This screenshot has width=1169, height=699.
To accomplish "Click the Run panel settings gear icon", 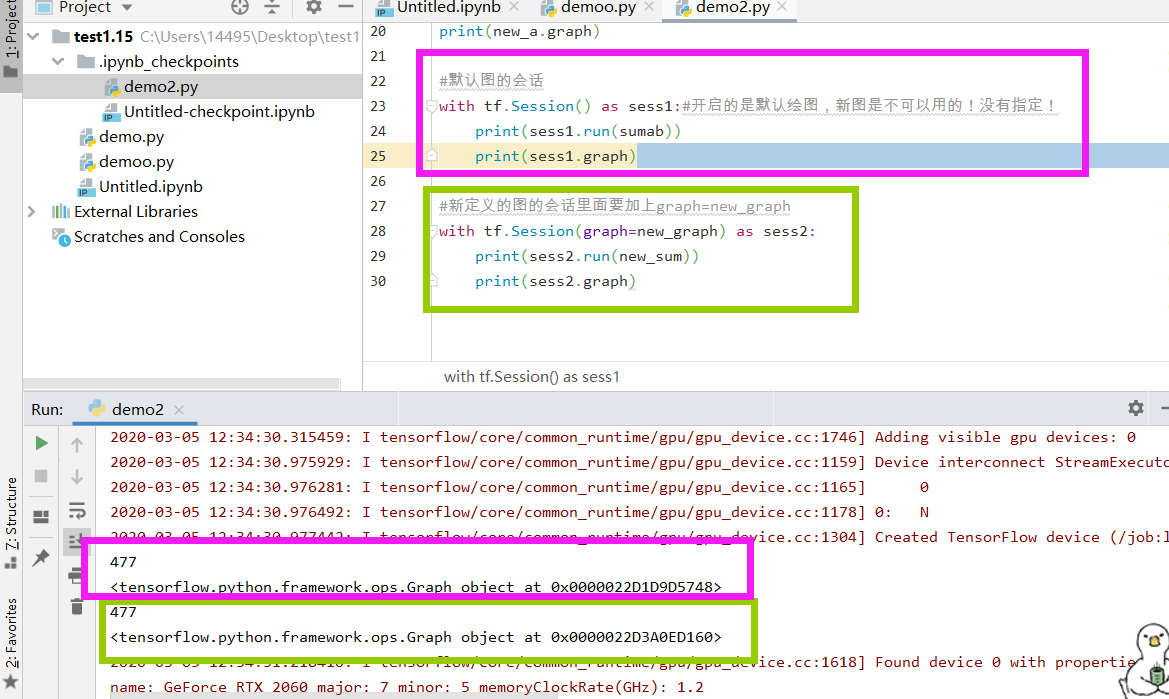I will pos(1135,408).
